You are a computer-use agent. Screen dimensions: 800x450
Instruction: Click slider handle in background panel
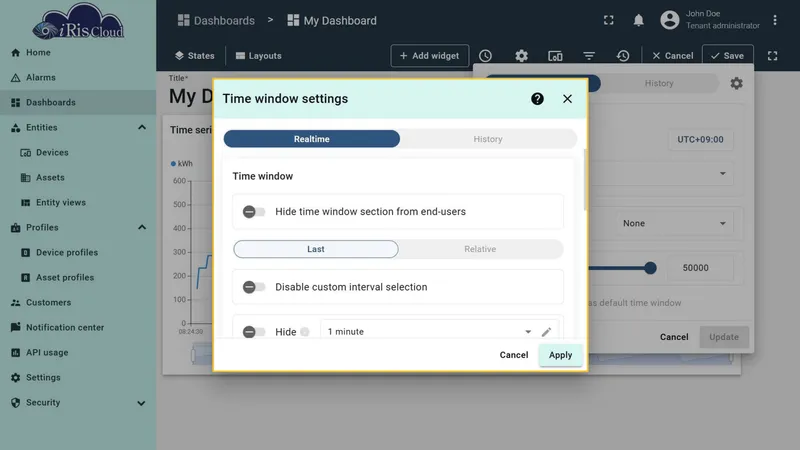coord(650,268)
